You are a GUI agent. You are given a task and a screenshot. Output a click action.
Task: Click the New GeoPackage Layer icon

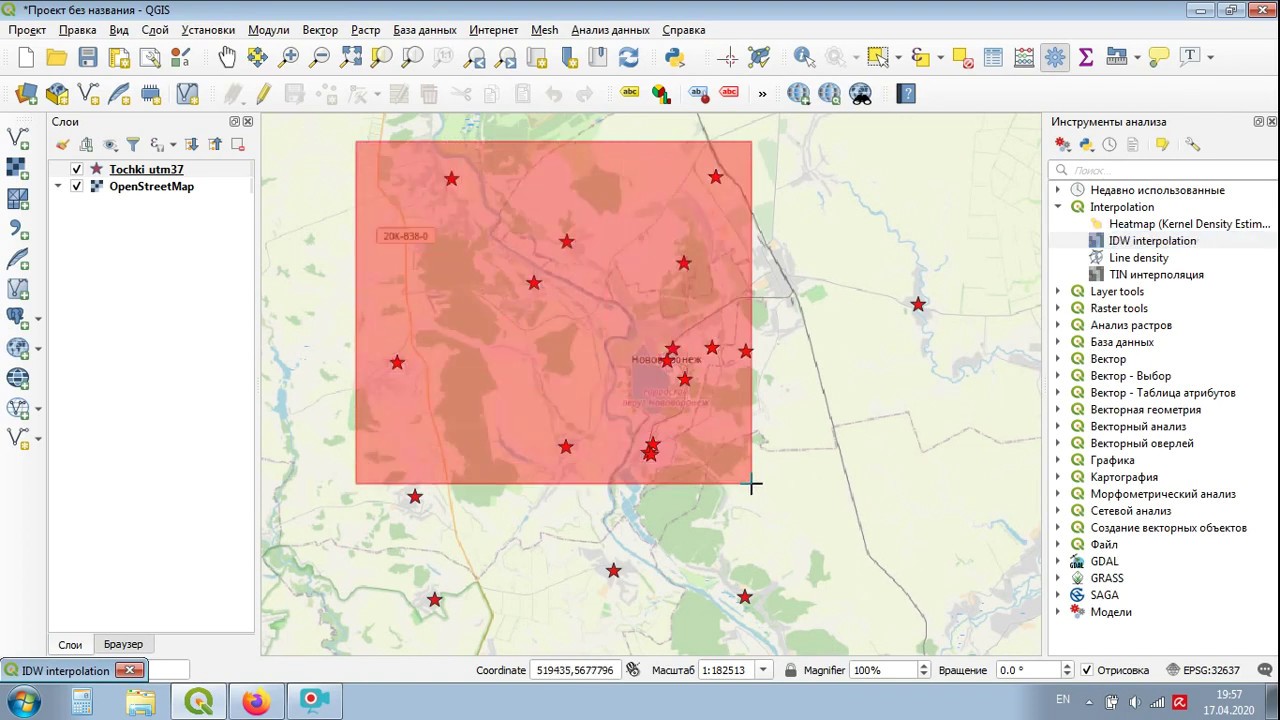57,94
